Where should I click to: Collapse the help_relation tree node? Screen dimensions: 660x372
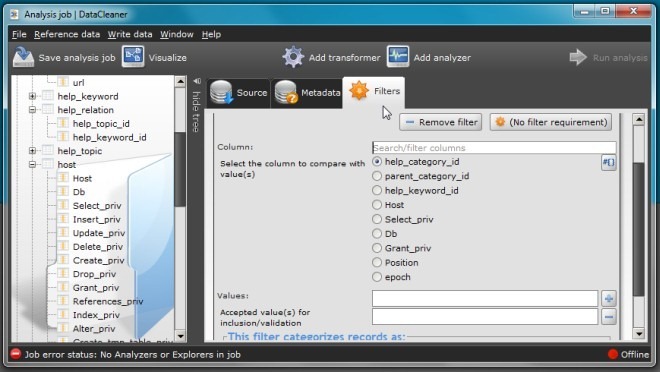pyautogui.click(x=32, y=109)
